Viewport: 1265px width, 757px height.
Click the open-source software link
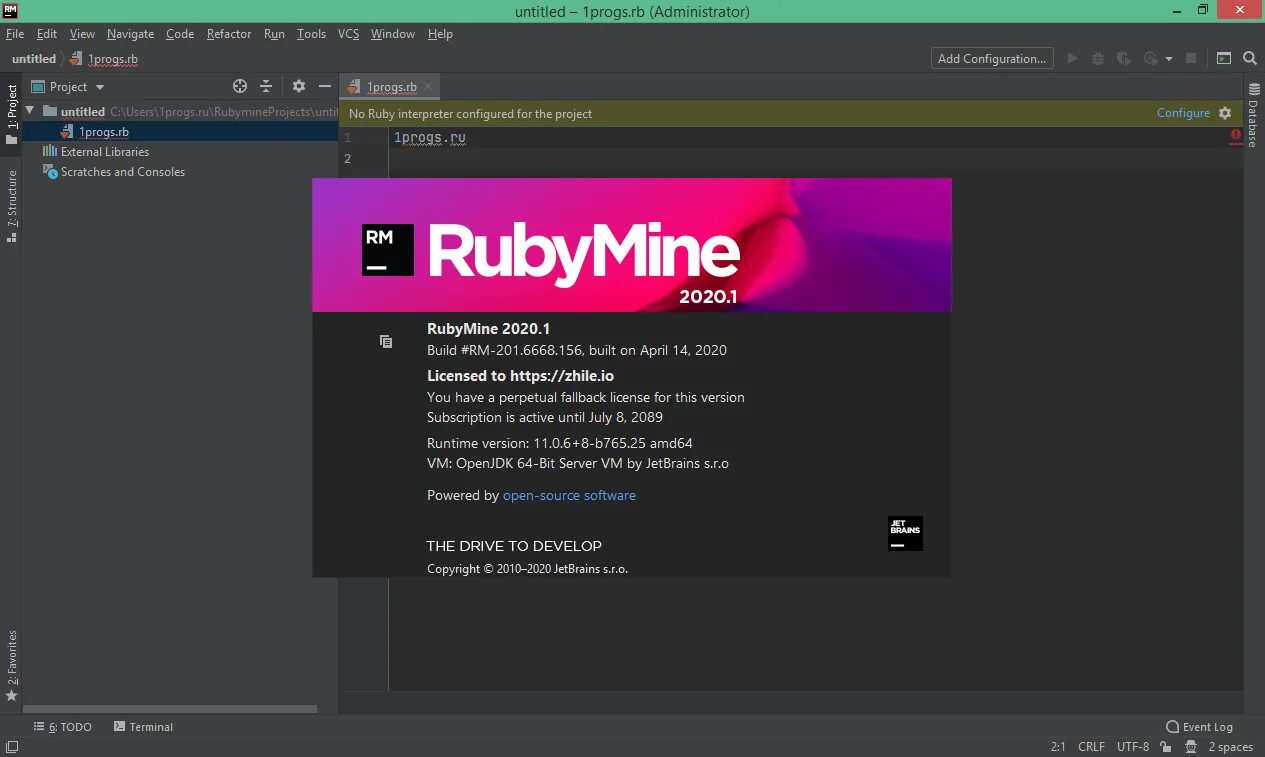(569, 495)
